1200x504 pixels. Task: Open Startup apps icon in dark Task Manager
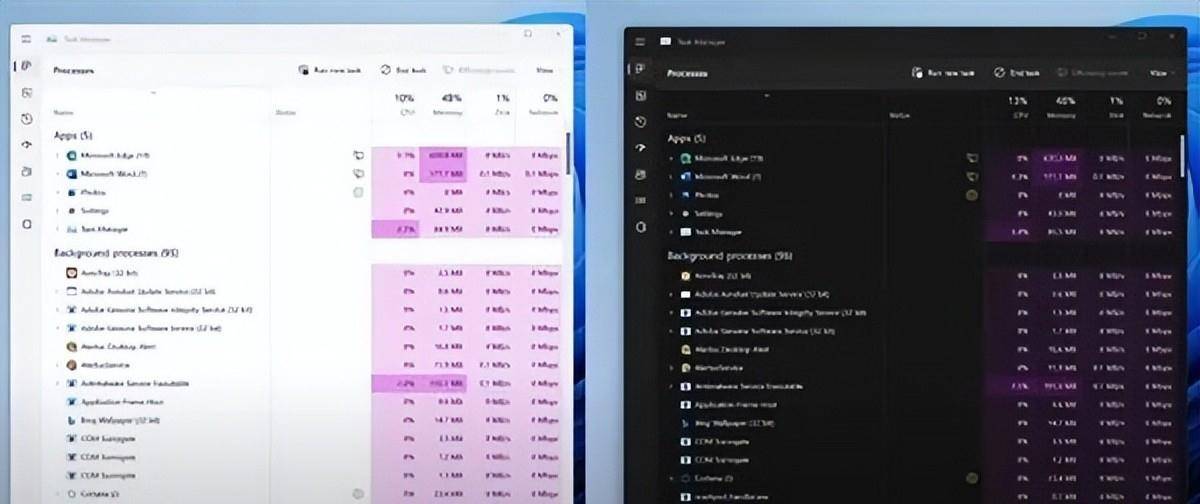(640, 148)
